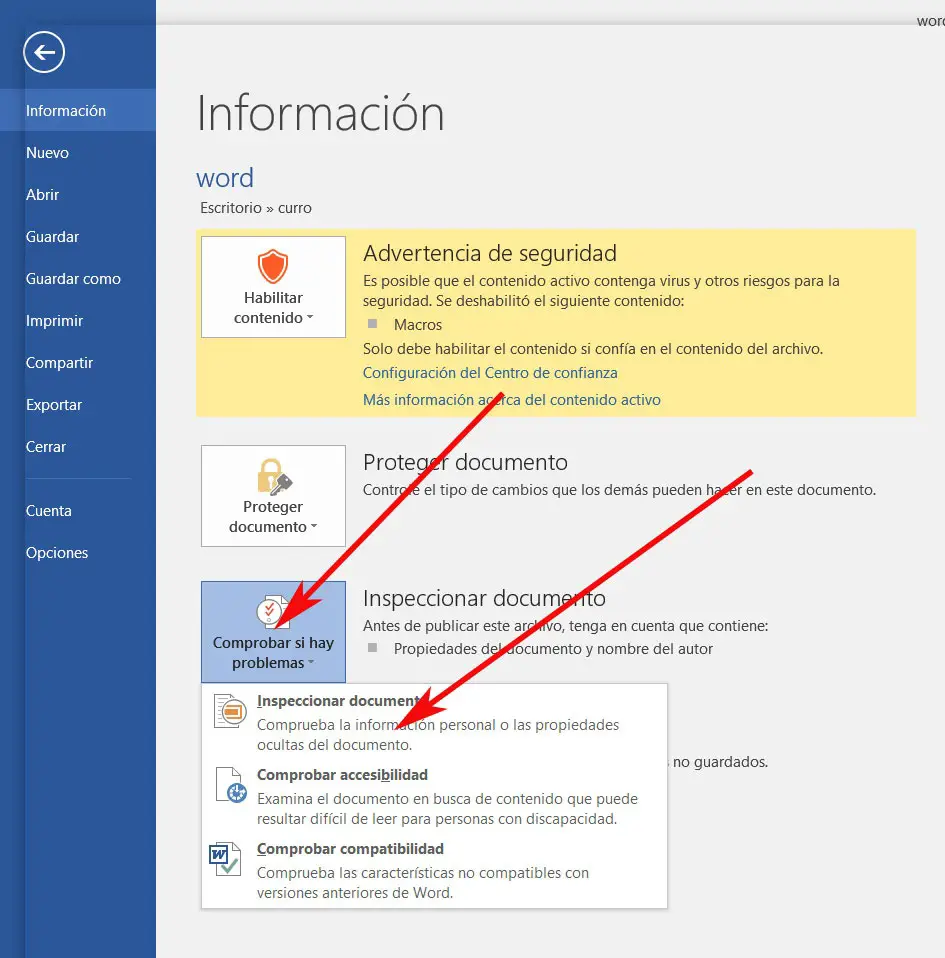
Task: Click the Comprobar compatibilidad Word icon
Action: 225,858
